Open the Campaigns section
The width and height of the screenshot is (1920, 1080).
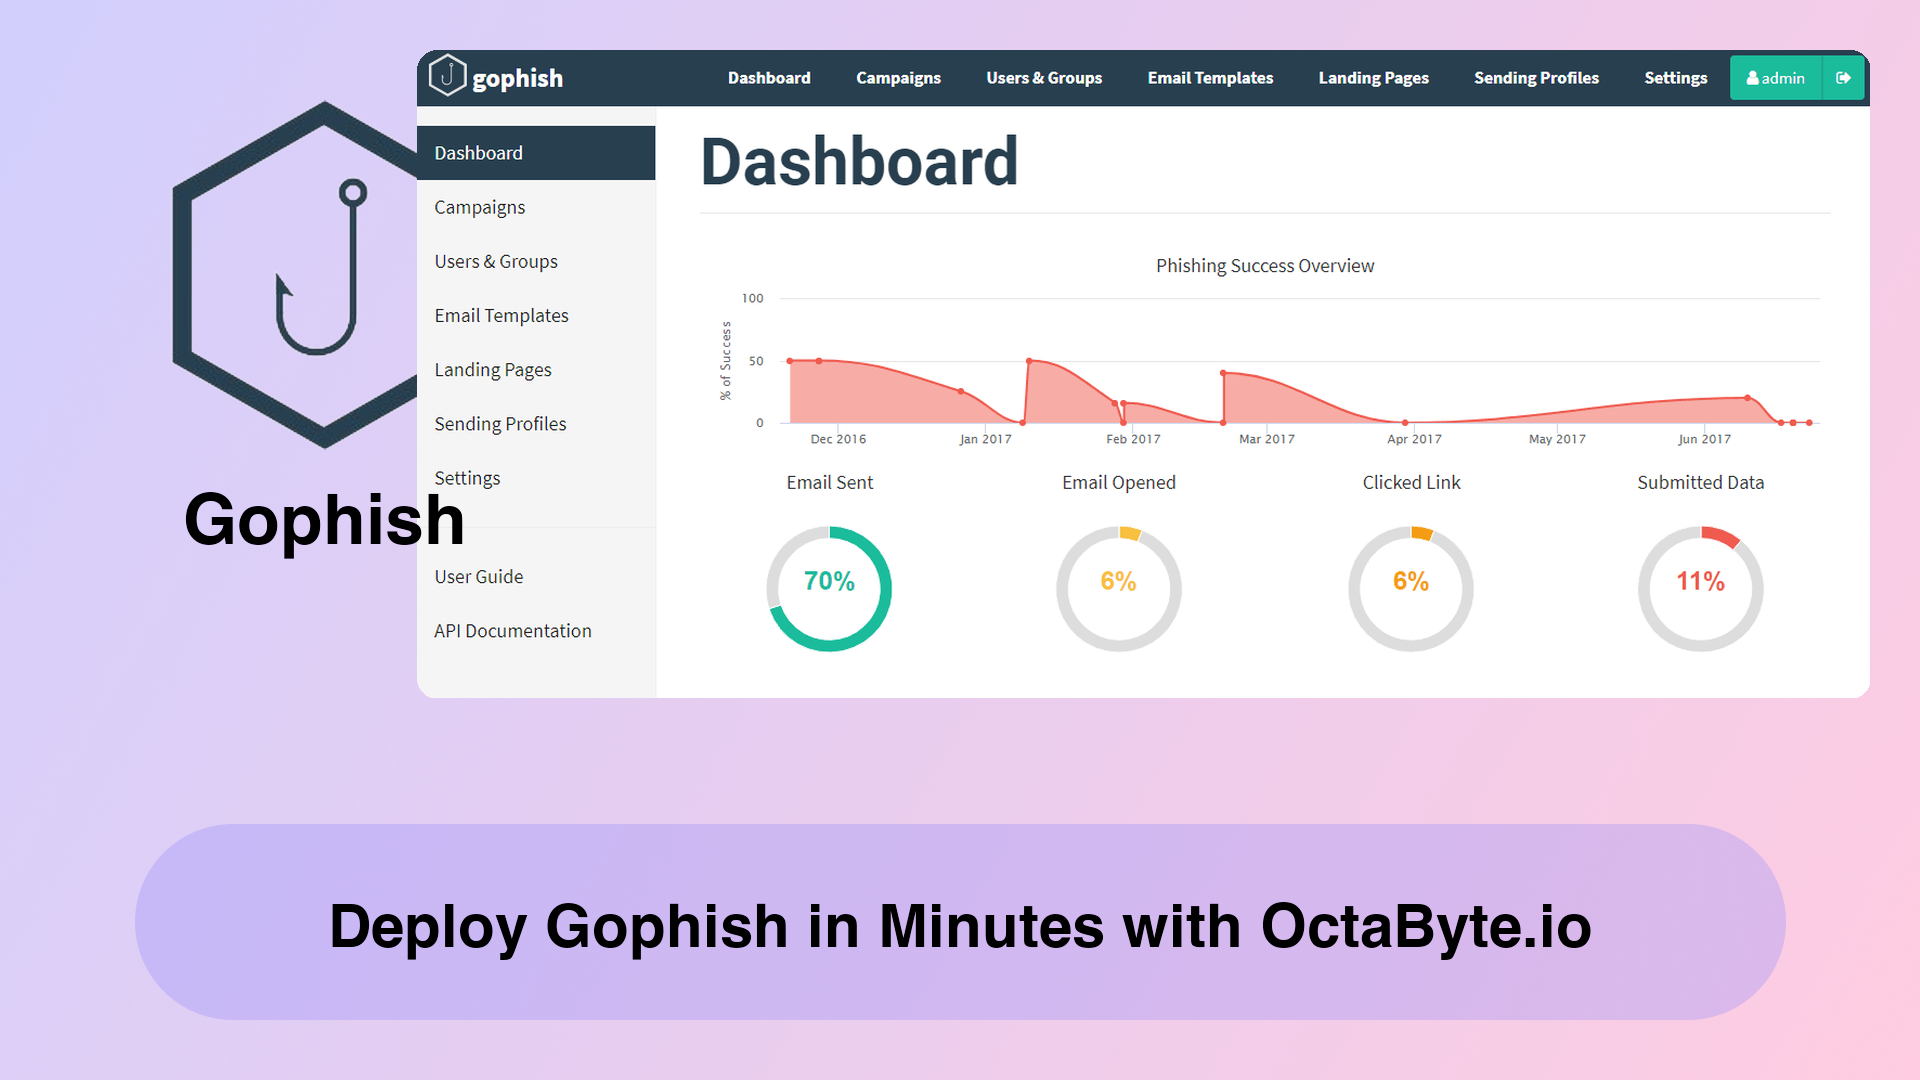click(x=480, y=206)
